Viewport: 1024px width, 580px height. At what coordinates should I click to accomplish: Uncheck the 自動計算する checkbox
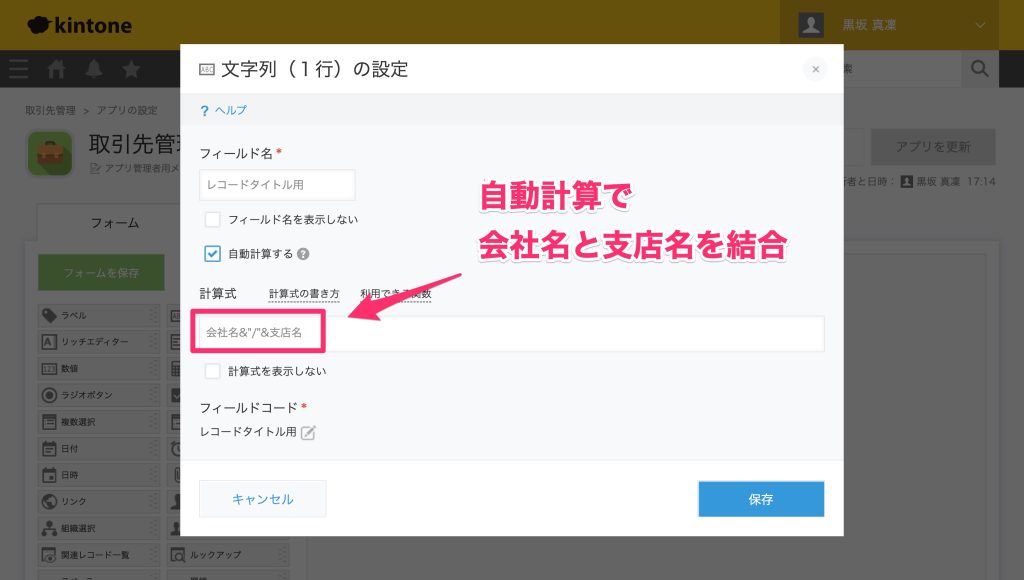(x=212, y=253)
